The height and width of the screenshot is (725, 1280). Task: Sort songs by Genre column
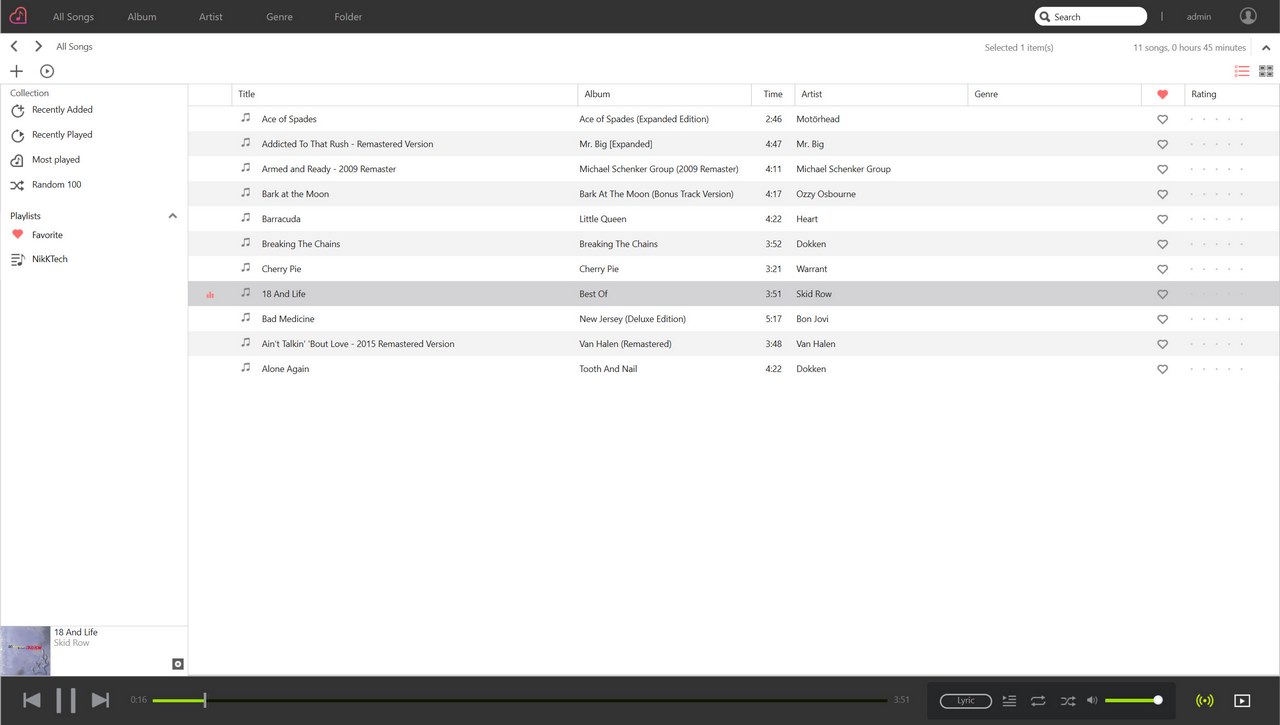coord(1054,94)
